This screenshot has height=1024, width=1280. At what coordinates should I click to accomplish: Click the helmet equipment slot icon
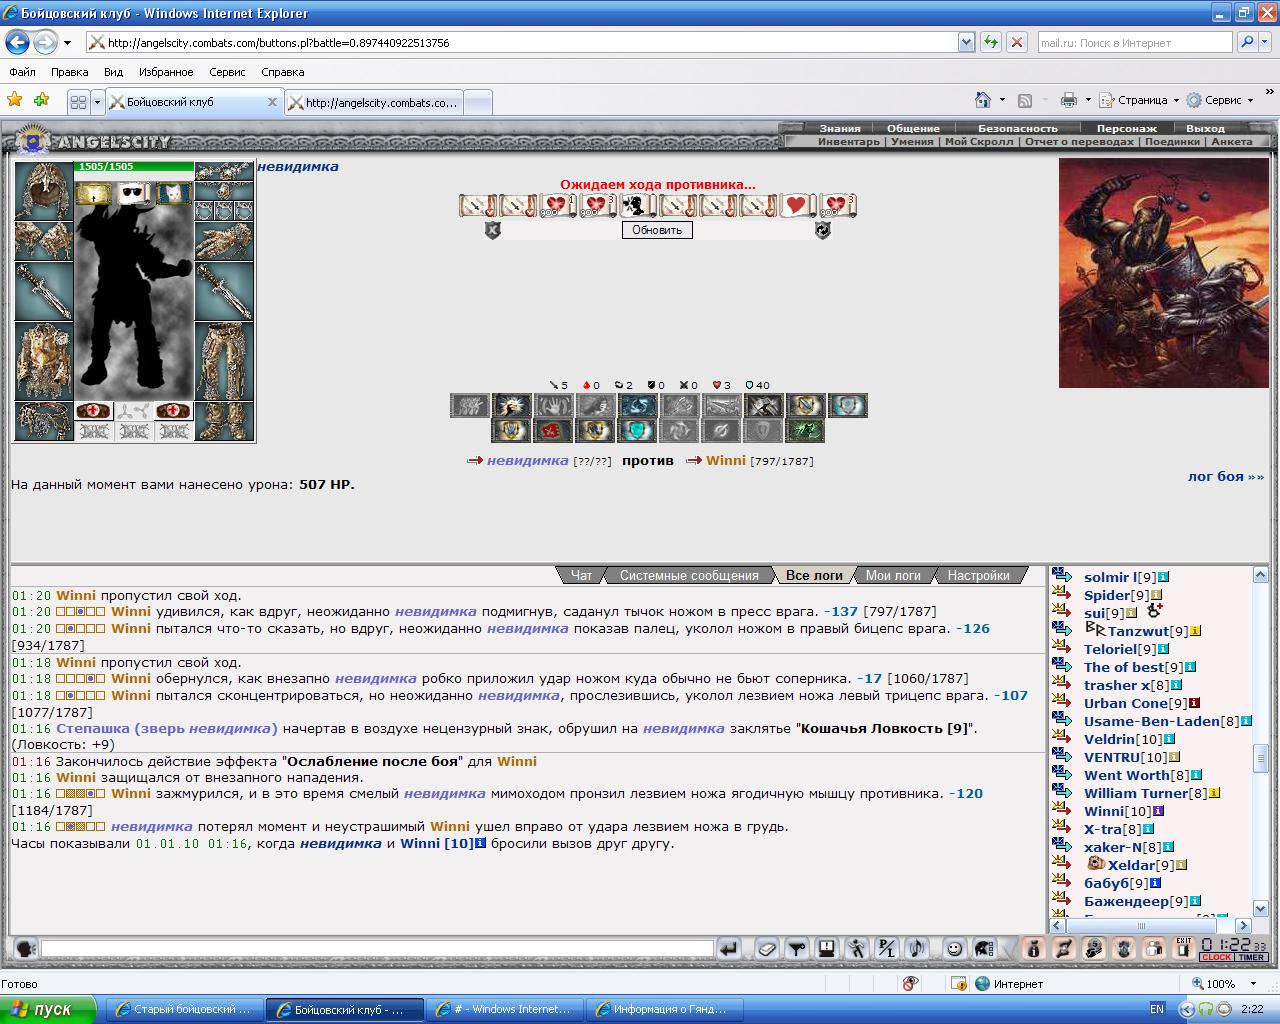pos(44,190)
